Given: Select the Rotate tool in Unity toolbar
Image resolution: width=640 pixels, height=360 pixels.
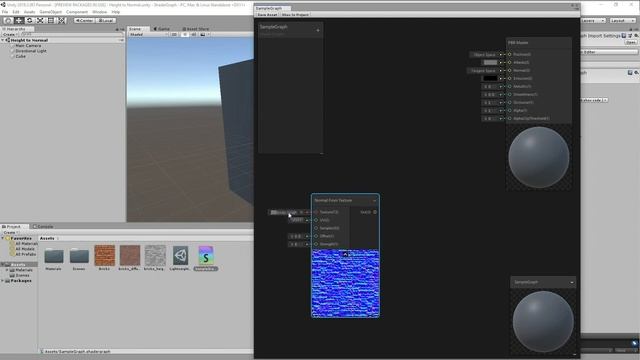Looking at the screenshot, I should click(29, 20).
